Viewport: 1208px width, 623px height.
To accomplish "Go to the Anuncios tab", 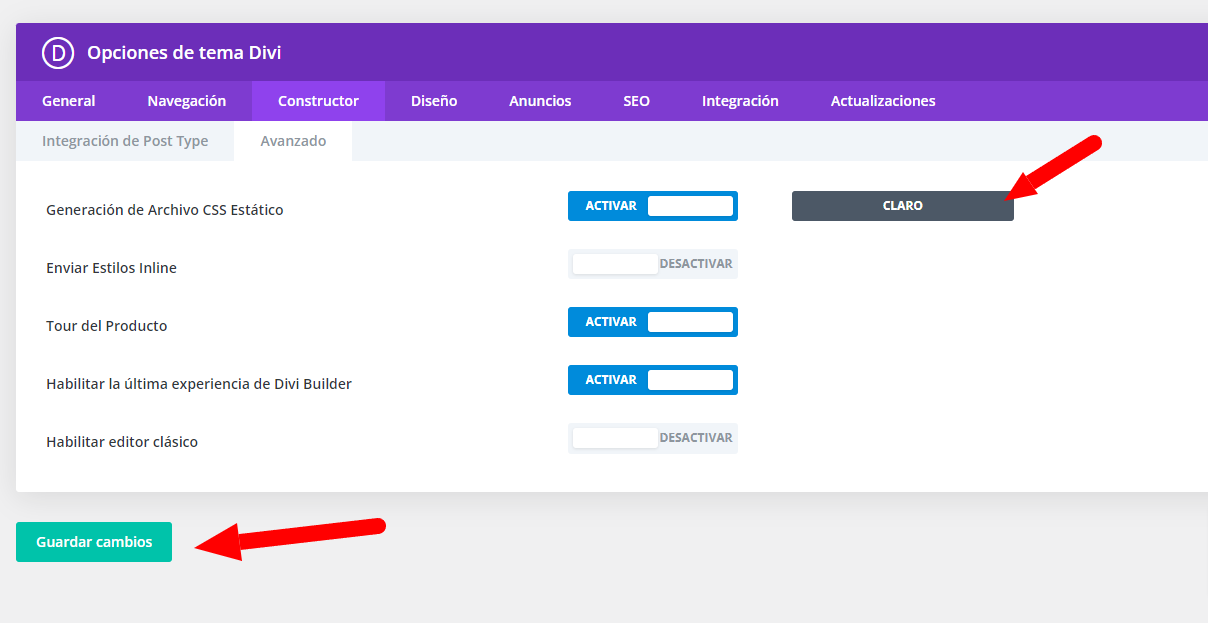I will (540, 101).
